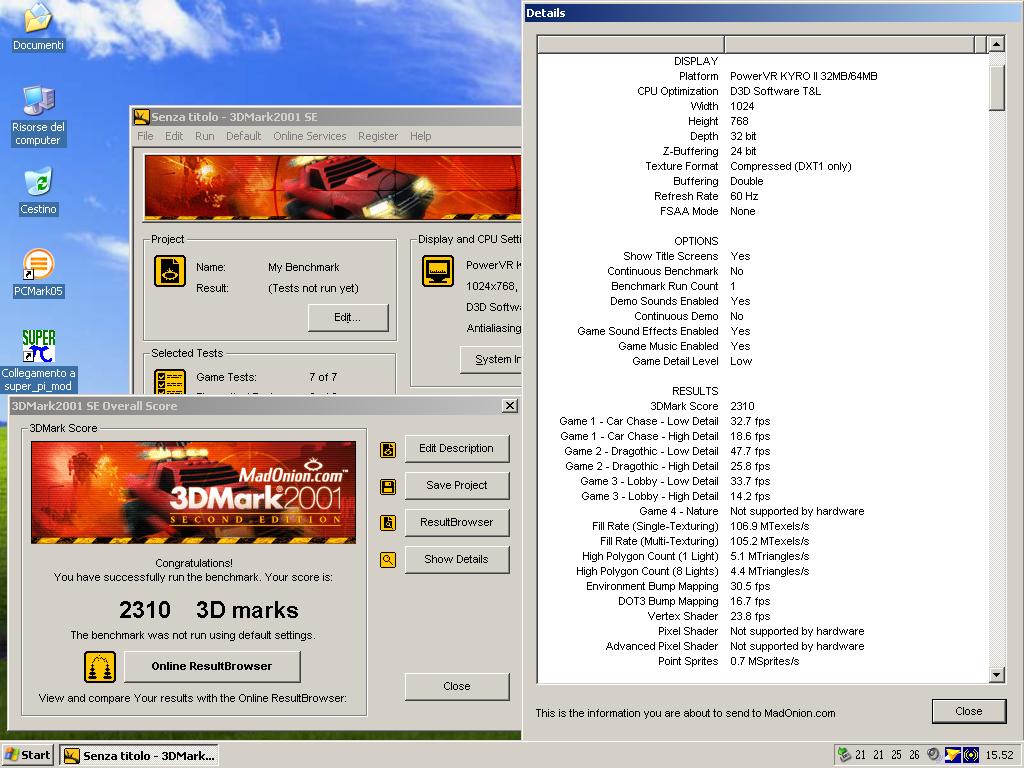Click the icon beside ResultBrowser
Viewport: 1024px width, 768px height.
pyautogui.click(x=388, y=523)
